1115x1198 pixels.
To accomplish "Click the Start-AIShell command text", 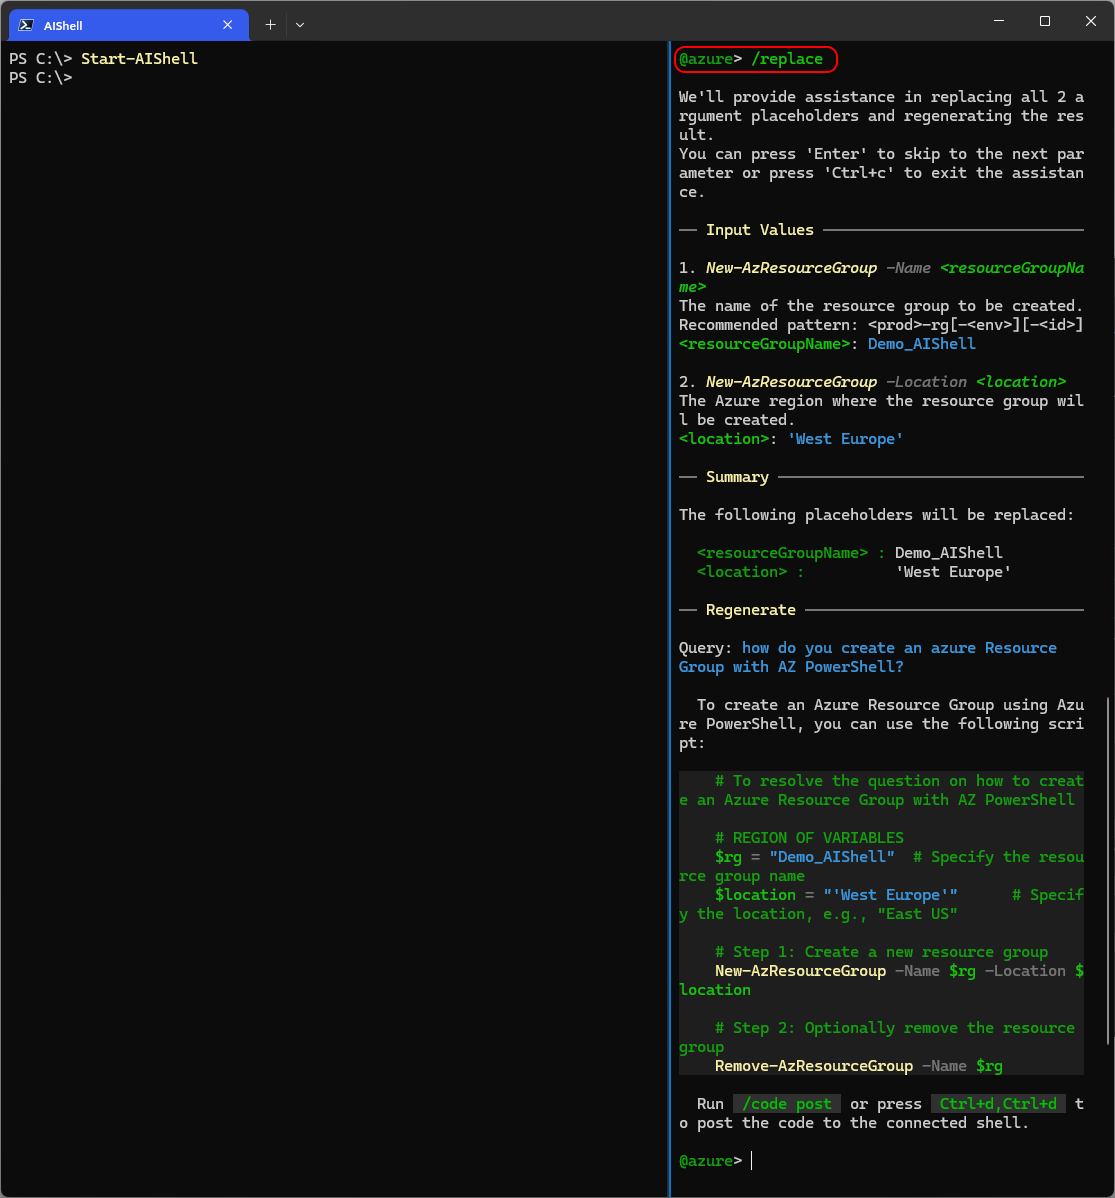I will click(140, 59).
